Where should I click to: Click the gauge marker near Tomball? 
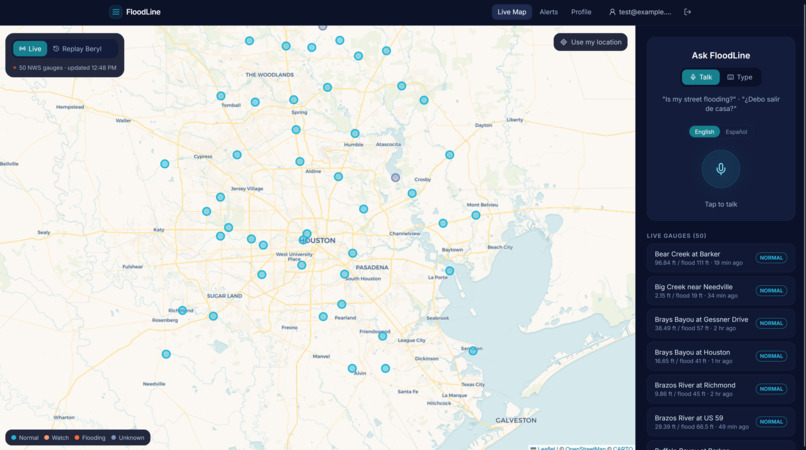221,96
